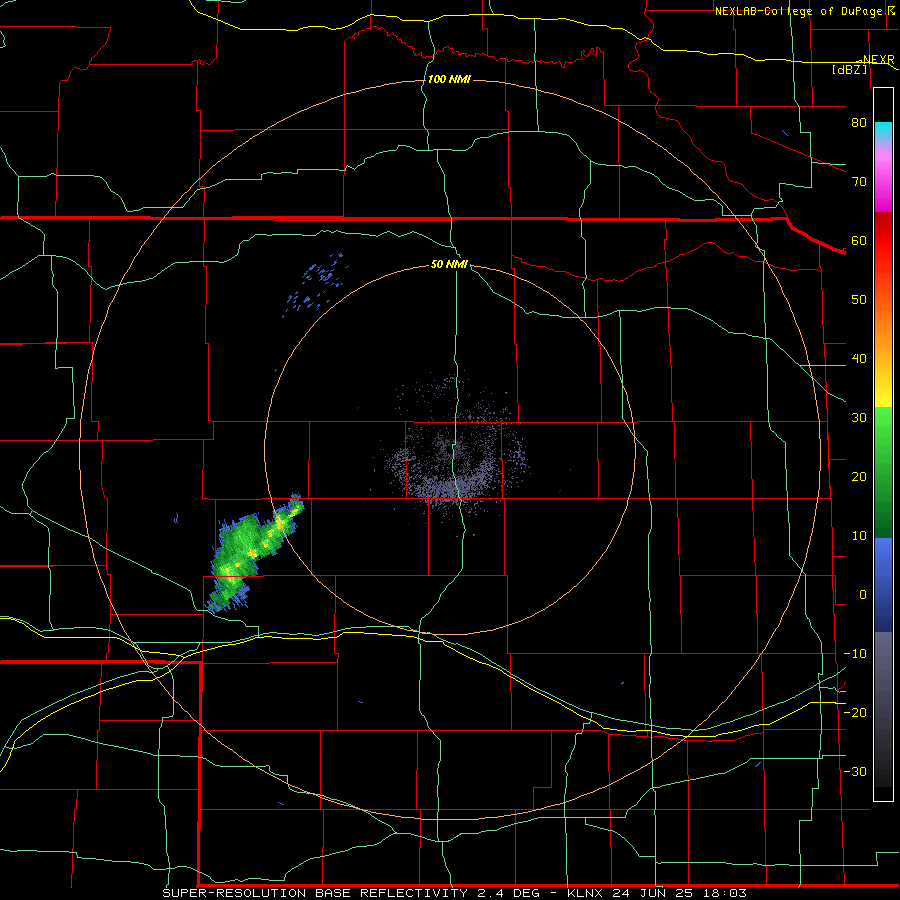Click the 100 NMI range ring label

(449, 79)
